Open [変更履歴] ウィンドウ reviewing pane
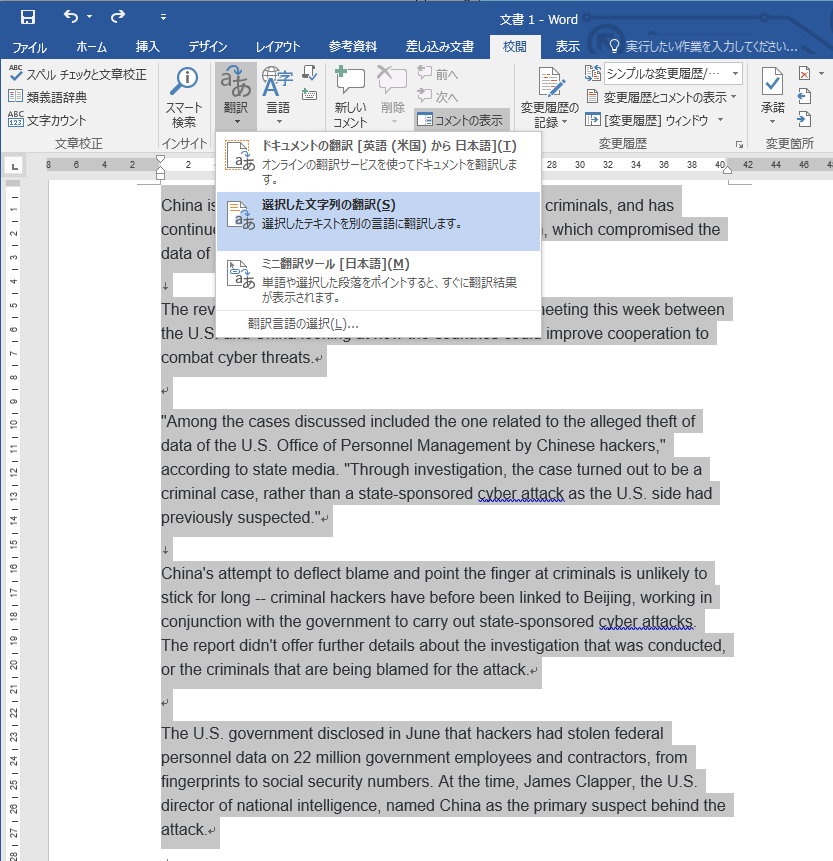833x861 pixels. [647, 120]
